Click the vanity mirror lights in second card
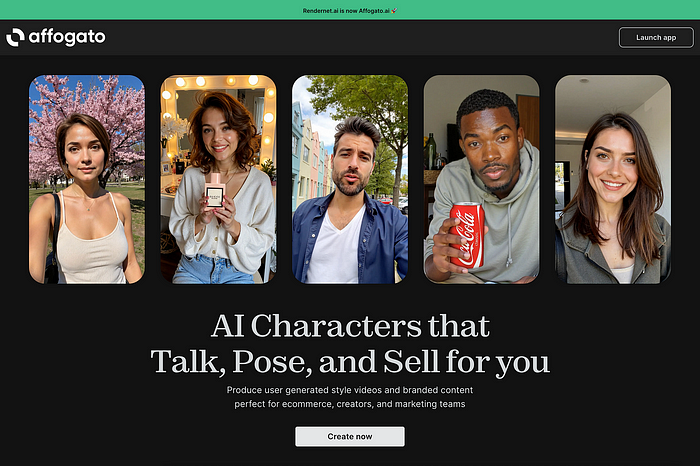Screen dimensions: 700x466 tap(218, 81)
